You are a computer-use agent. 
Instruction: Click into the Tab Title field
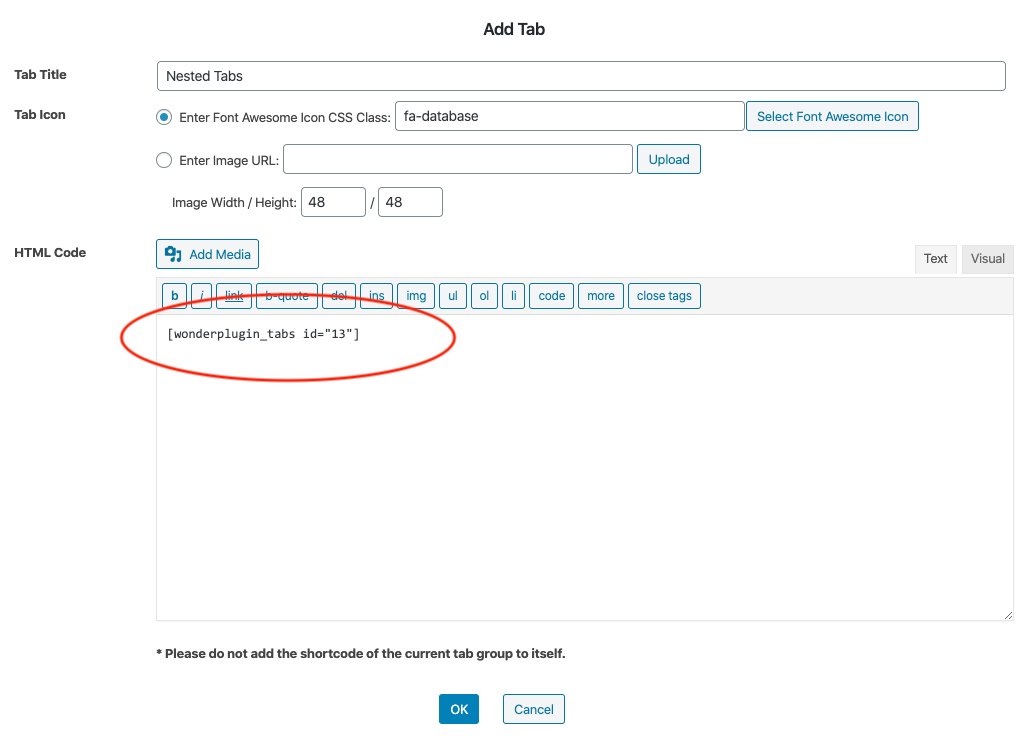coord(580,76)
